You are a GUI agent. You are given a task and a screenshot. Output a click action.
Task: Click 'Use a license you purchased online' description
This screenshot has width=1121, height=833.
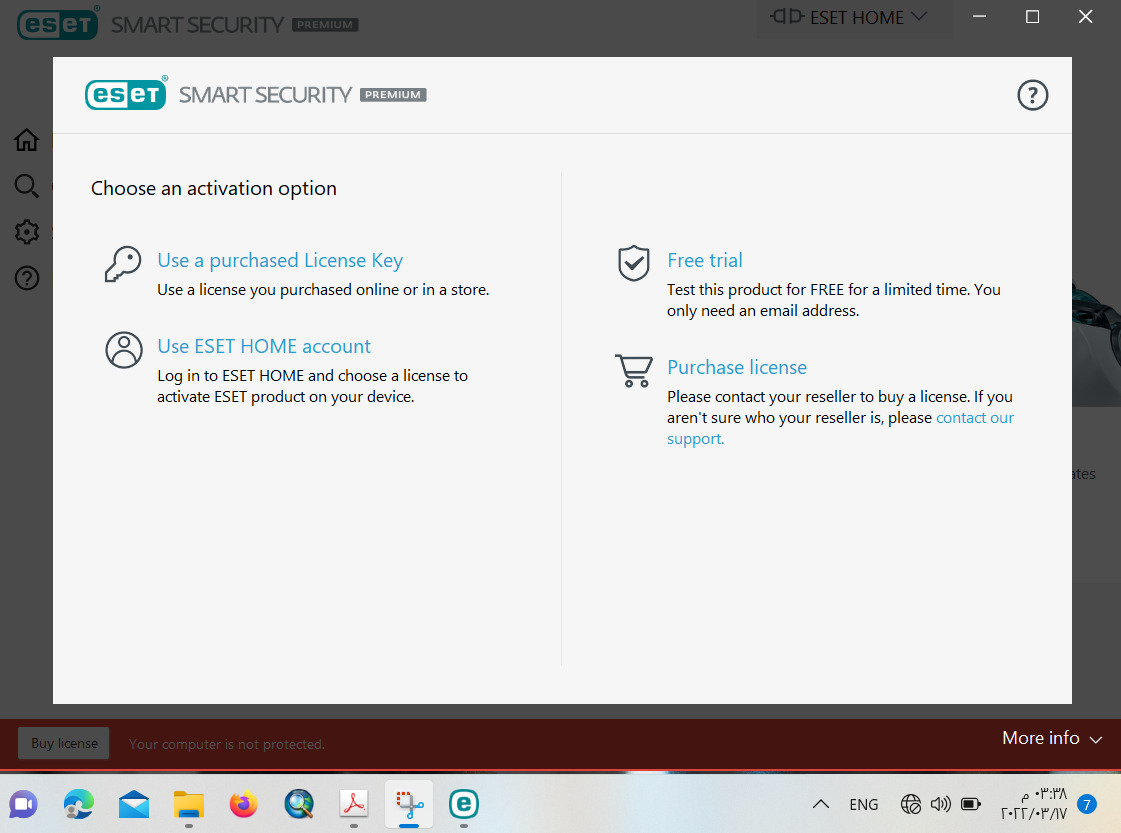(323, 290)
